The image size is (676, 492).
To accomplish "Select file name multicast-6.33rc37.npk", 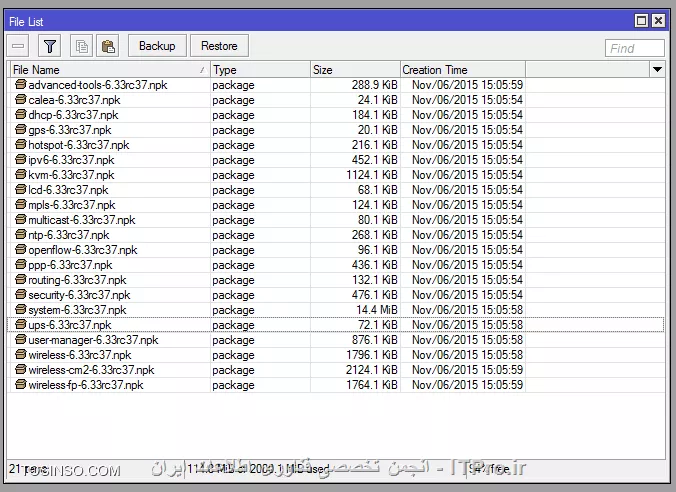I will (x=82, y=220).
